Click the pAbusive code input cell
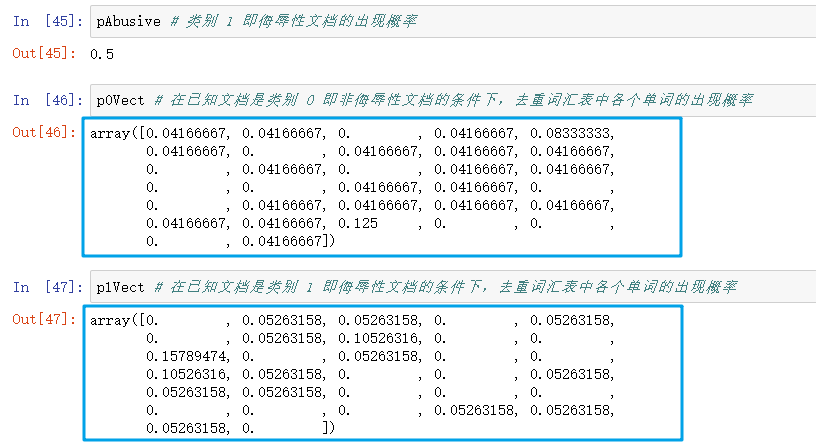The width and height of the screenshot is (816, 446). tap(453, 21)
